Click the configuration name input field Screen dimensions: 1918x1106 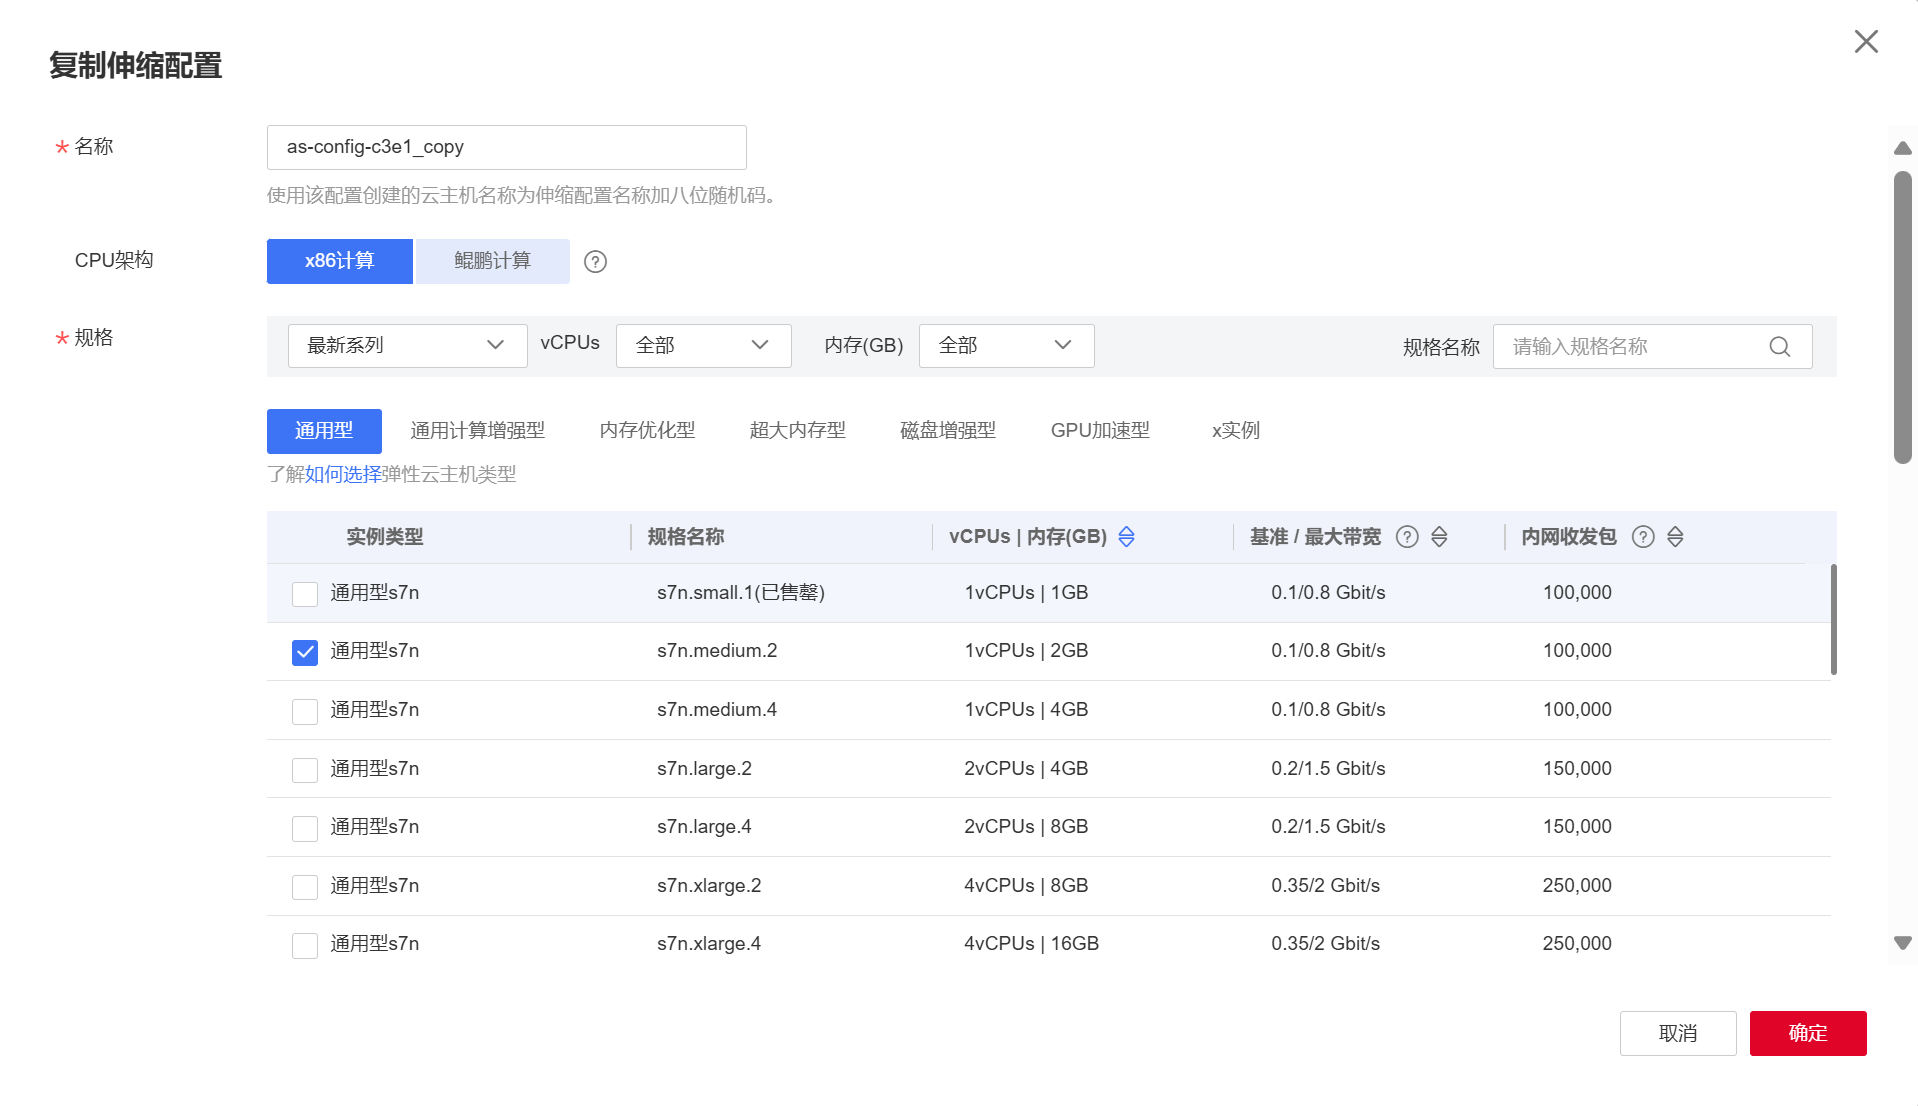[x=506, y=147]
